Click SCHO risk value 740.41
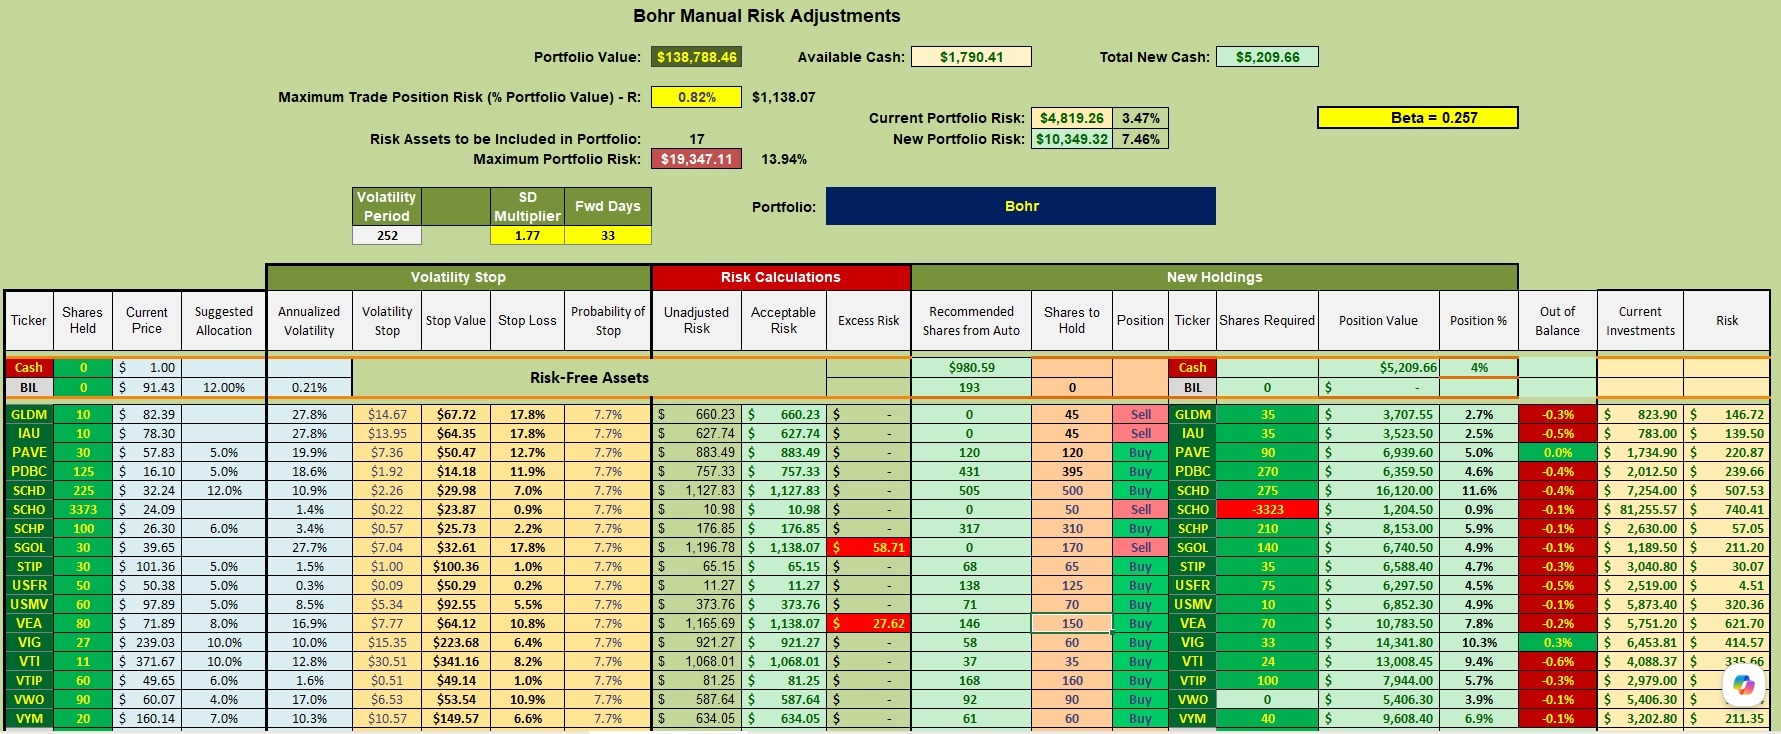Viewport: 1781px width, 734px height. tap(1727, 510)
